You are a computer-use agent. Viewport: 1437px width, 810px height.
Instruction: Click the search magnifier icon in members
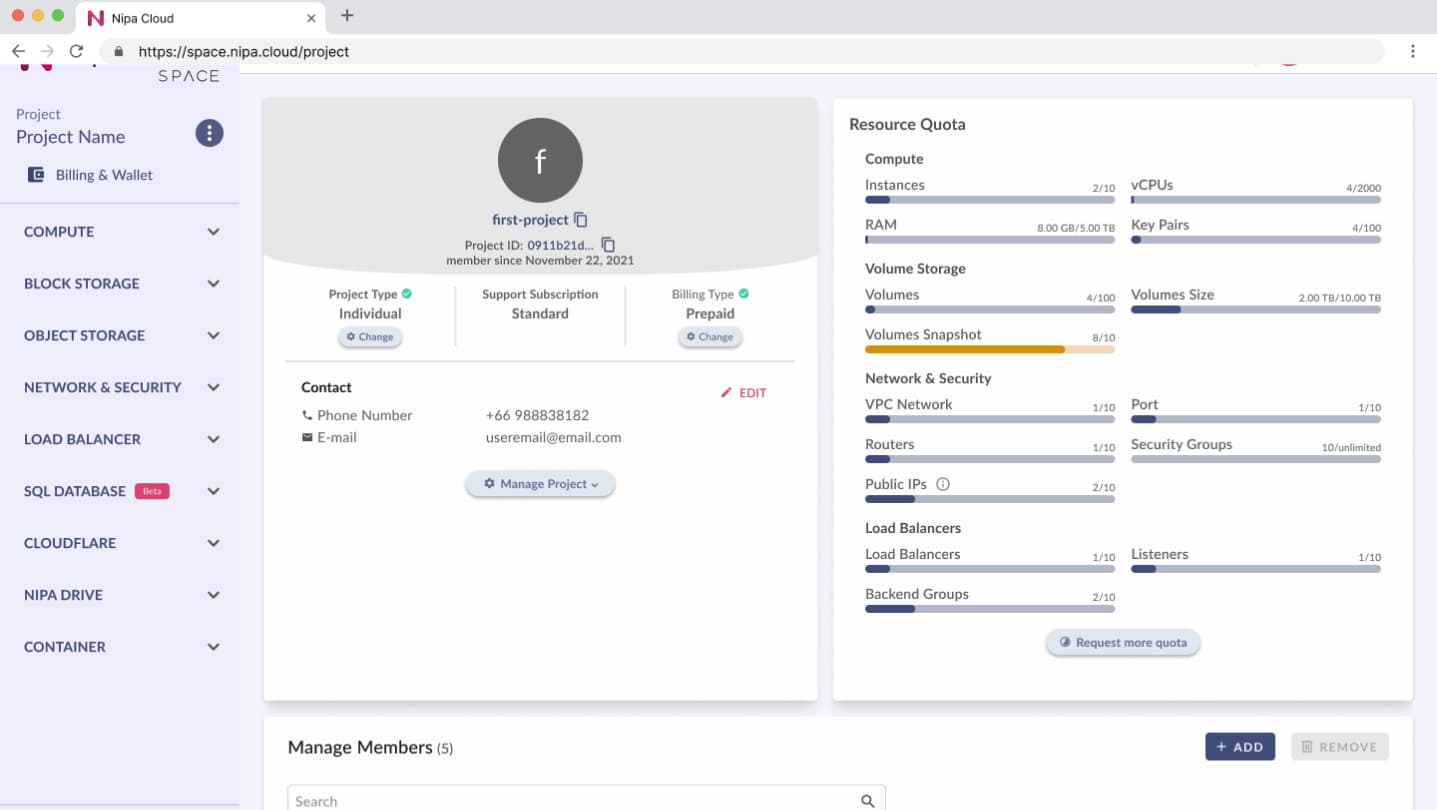[x=867, y=801]
